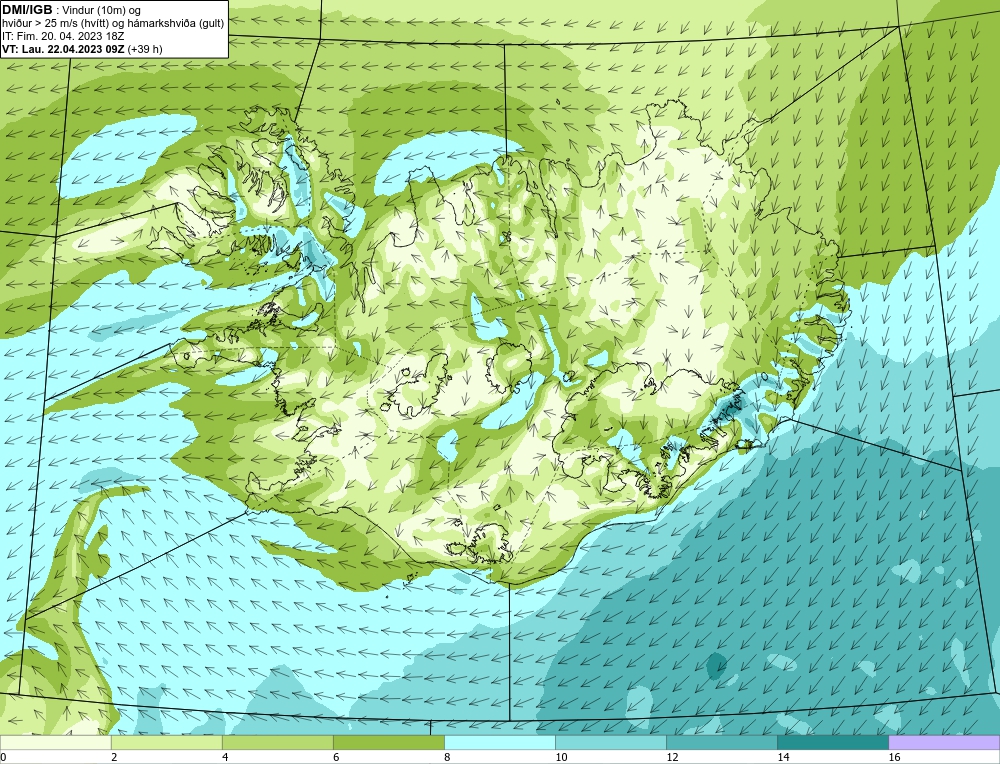Click the legend scale label '14'

coord(783,757)
